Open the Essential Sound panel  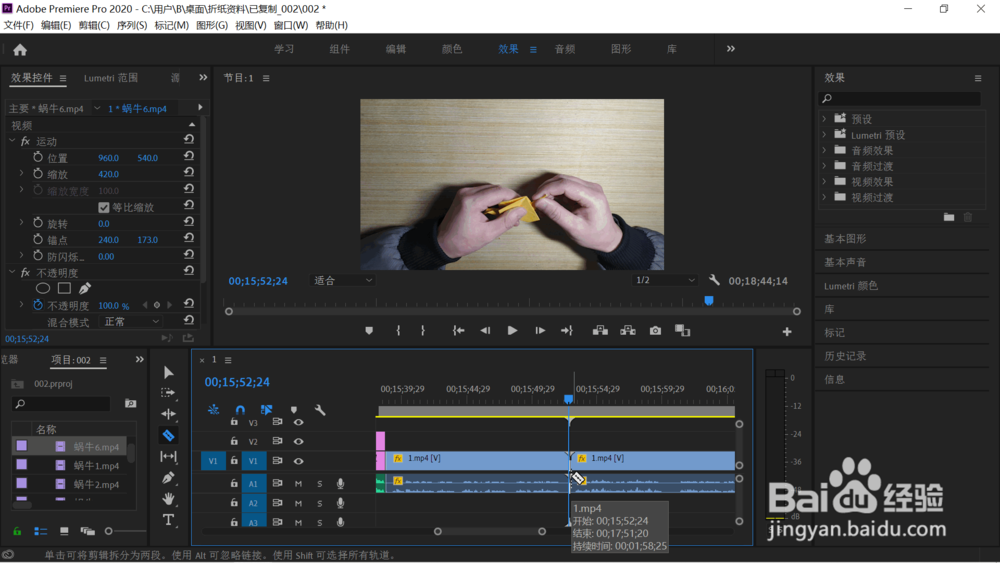pyautogui.click(x=845, y=262)
